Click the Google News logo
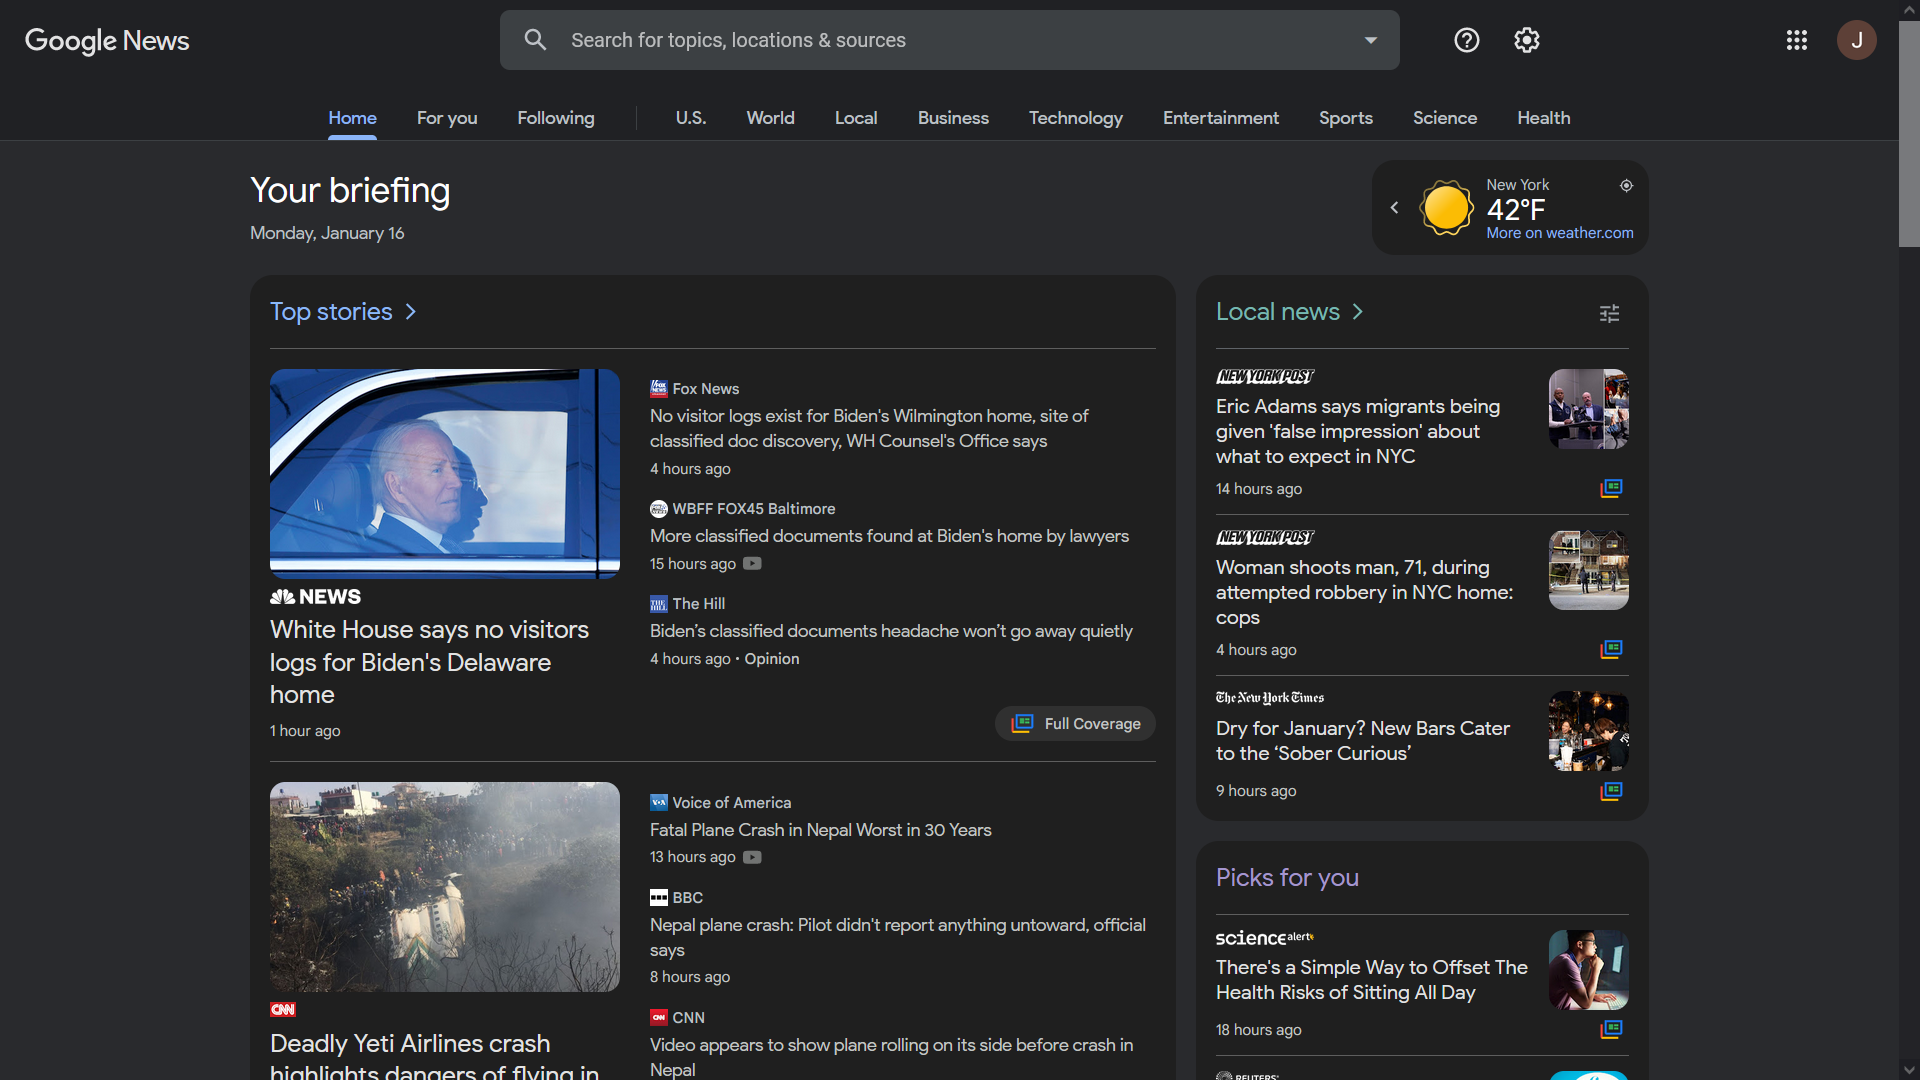 tap(107, 40)
